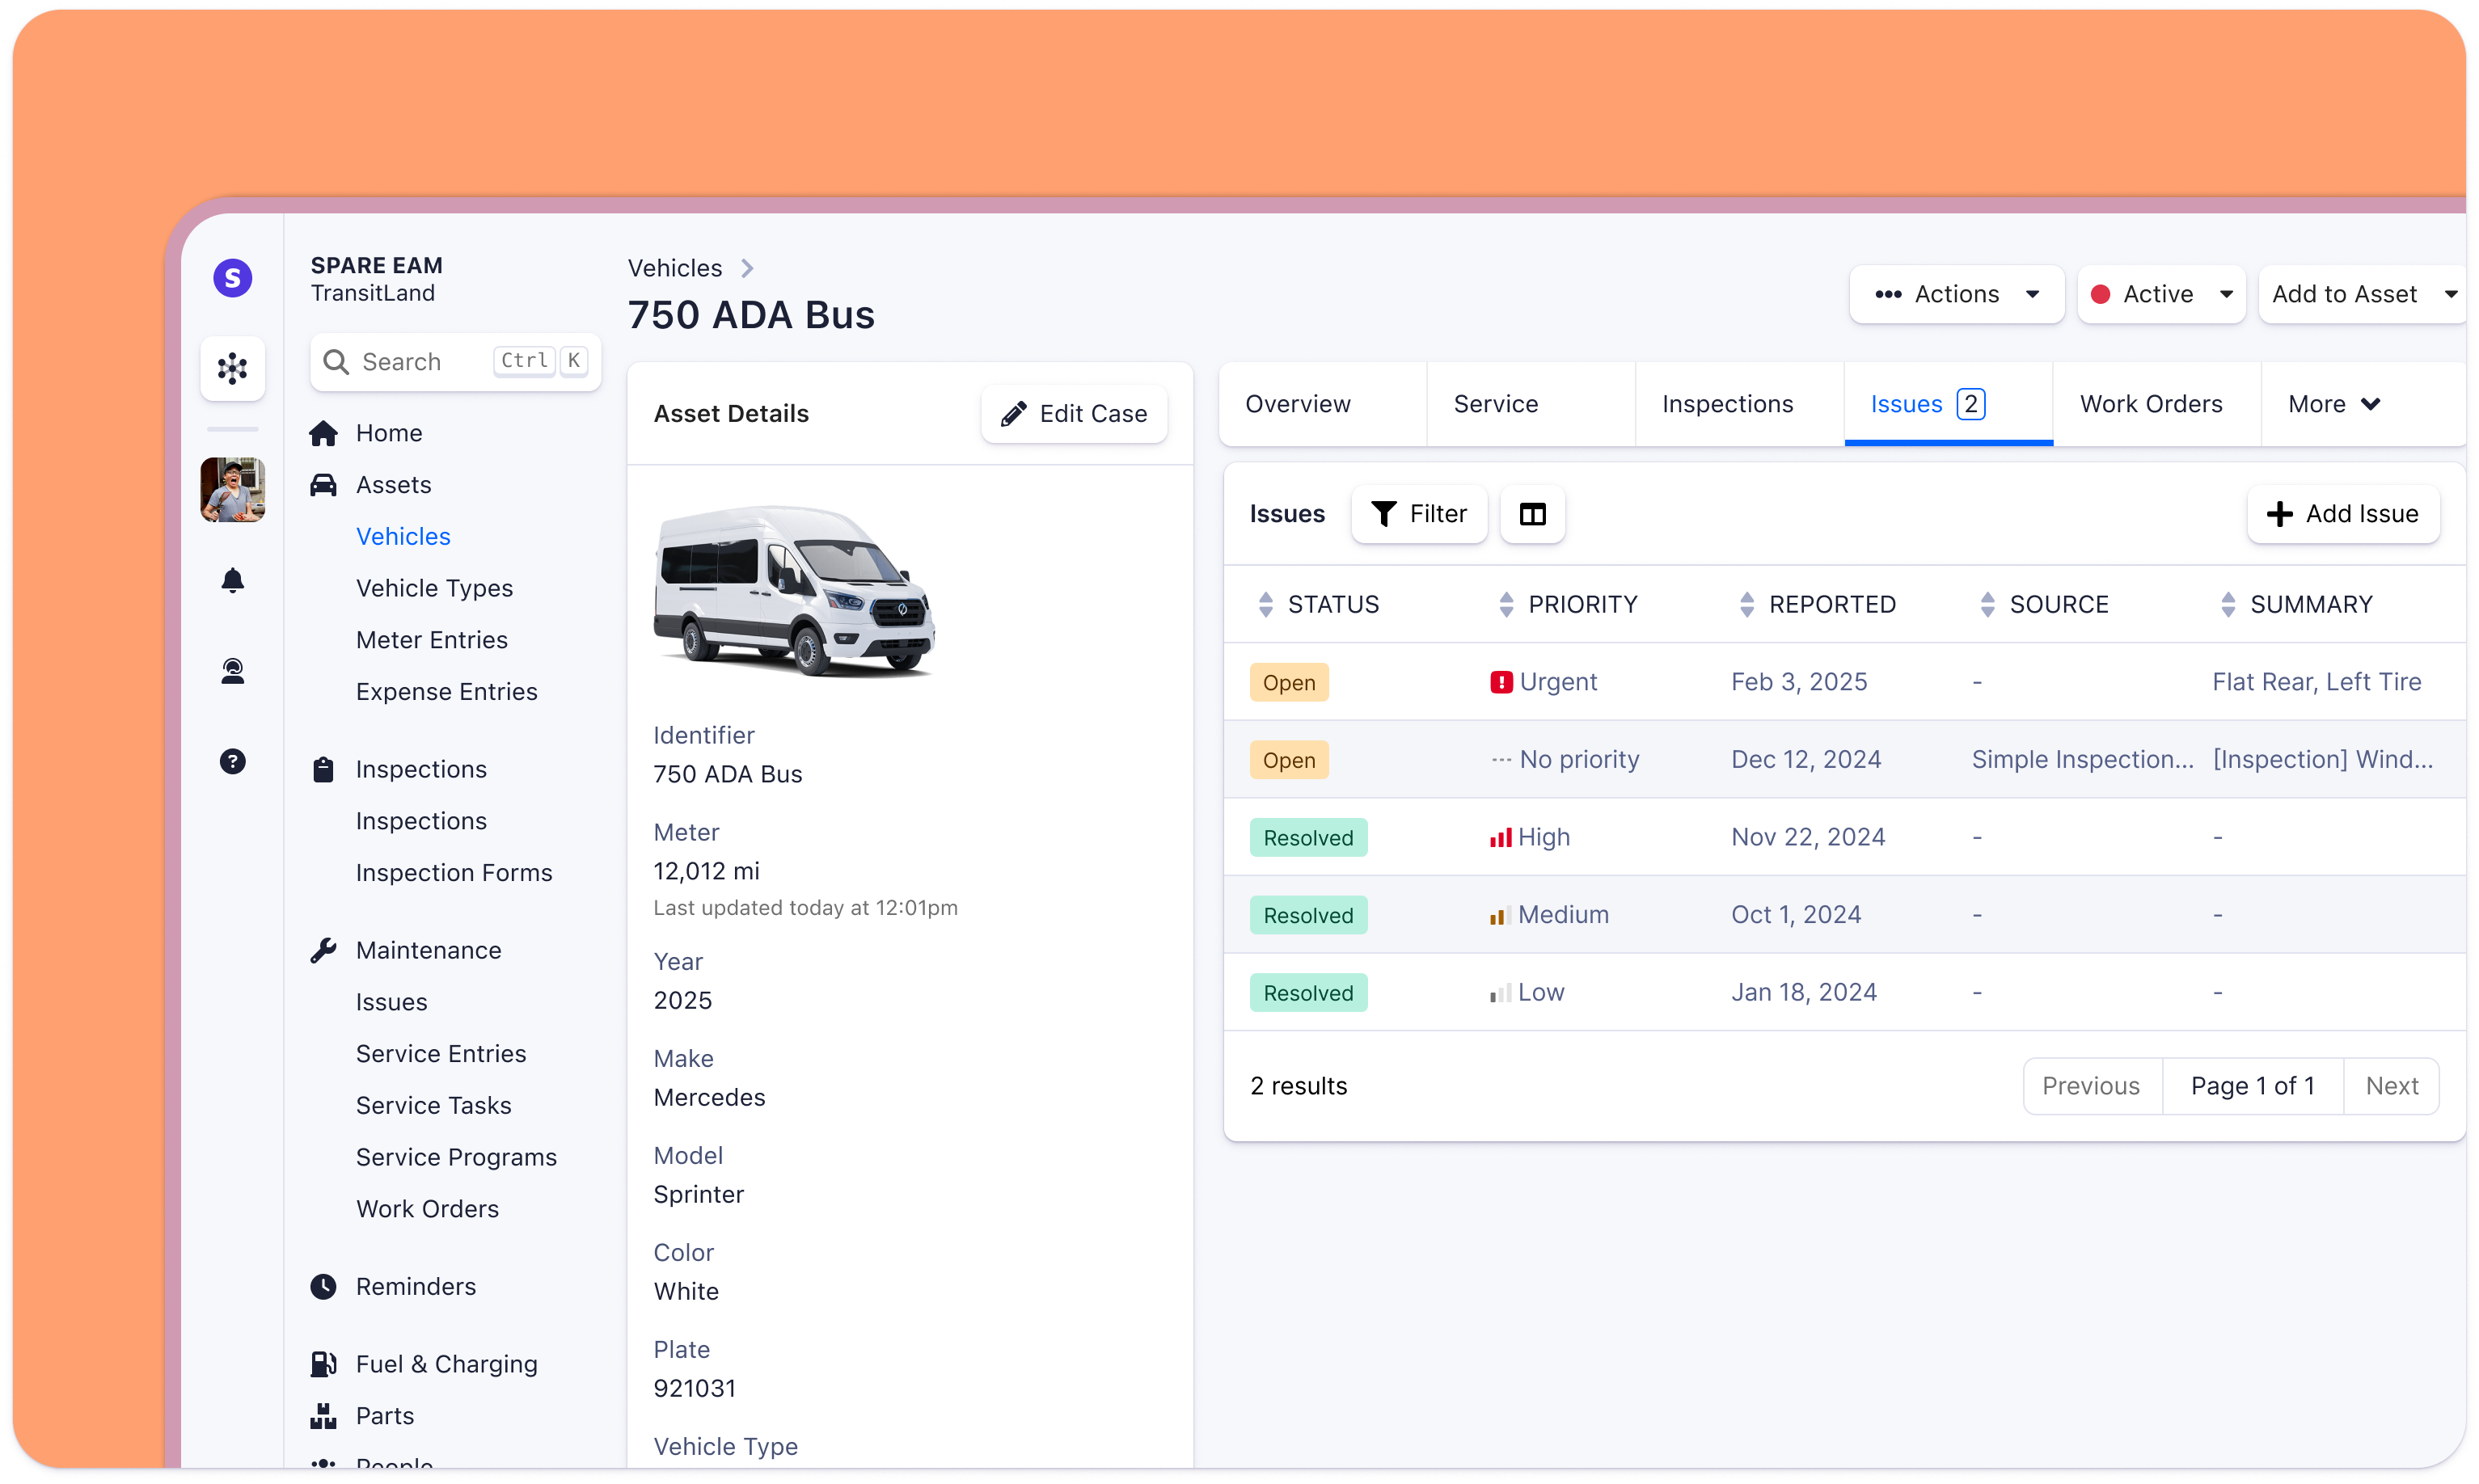2479x1484 pixels.
Task: Switch to the Inspections tab
Action: [x=1727, y=405]
